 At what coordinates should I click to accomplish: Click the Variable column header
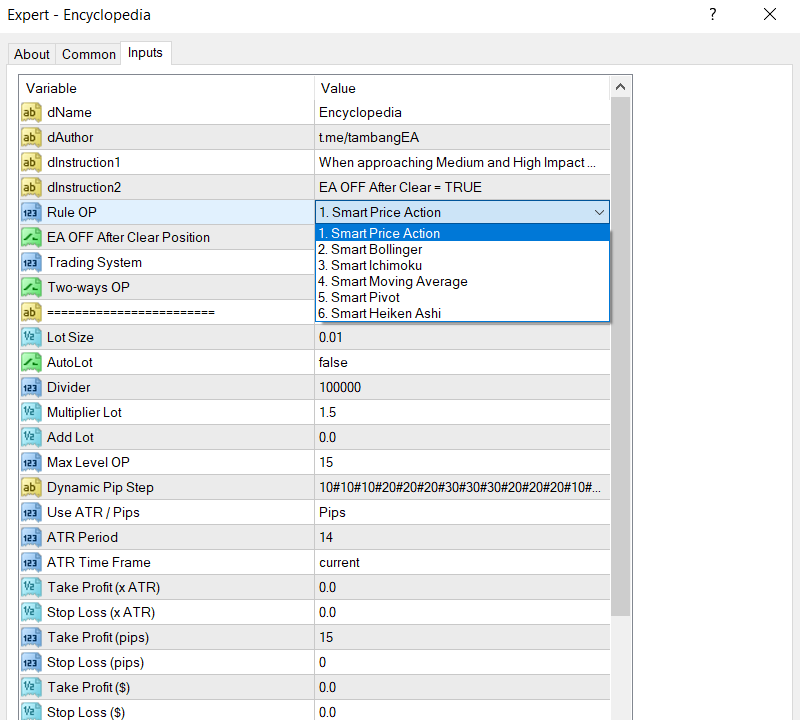tap(167, 88)
